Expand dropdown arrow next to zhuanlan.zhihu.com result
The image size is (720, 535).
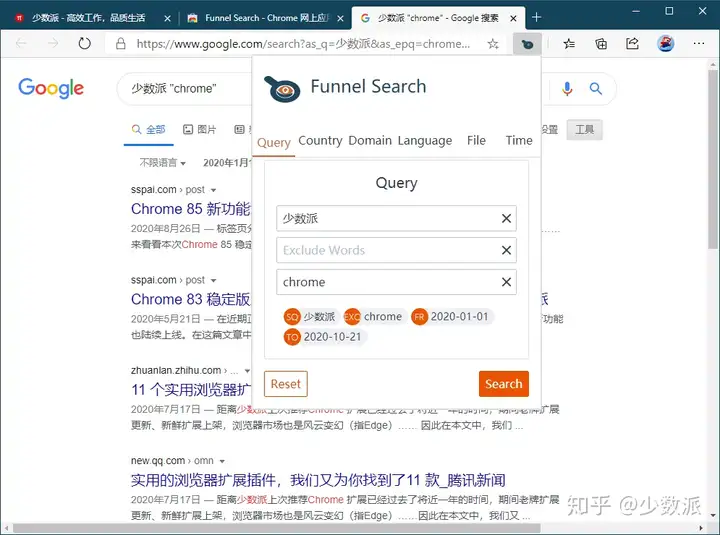[x=247, y=371]
